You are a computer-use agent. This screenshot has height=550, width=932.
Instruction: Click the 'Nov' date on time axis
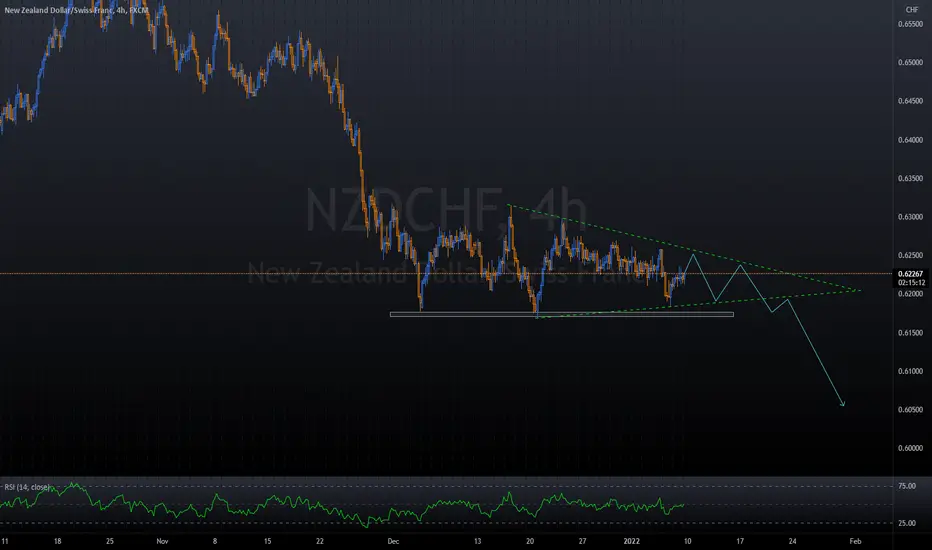162,541
